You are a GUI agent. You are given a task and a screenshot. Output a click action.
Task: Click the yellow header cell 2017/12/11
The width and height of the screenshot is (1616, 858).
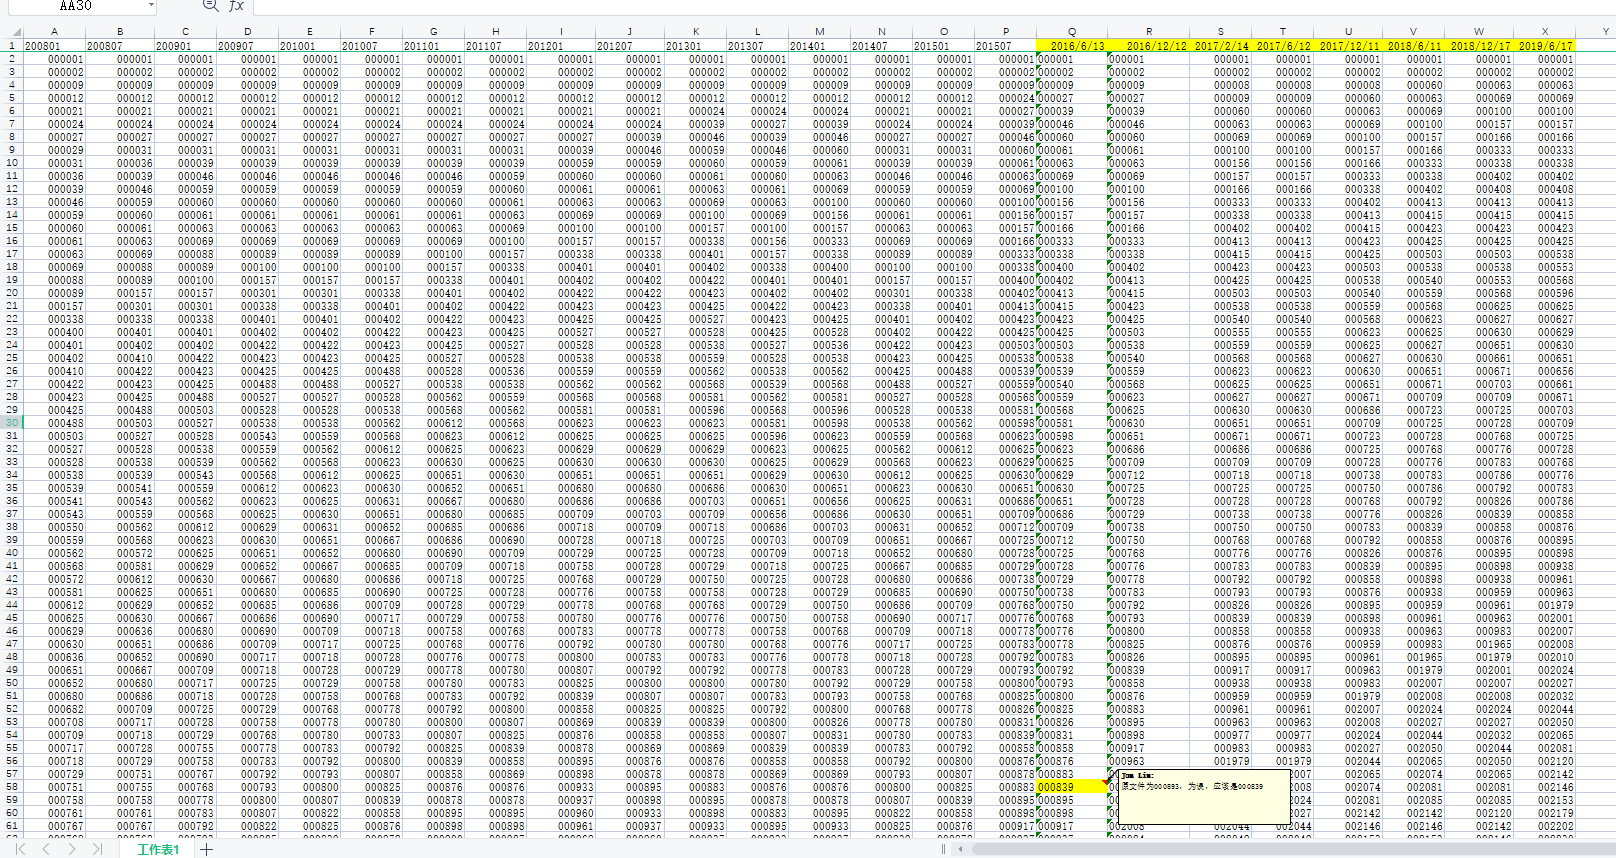(x=1349, y=46)
